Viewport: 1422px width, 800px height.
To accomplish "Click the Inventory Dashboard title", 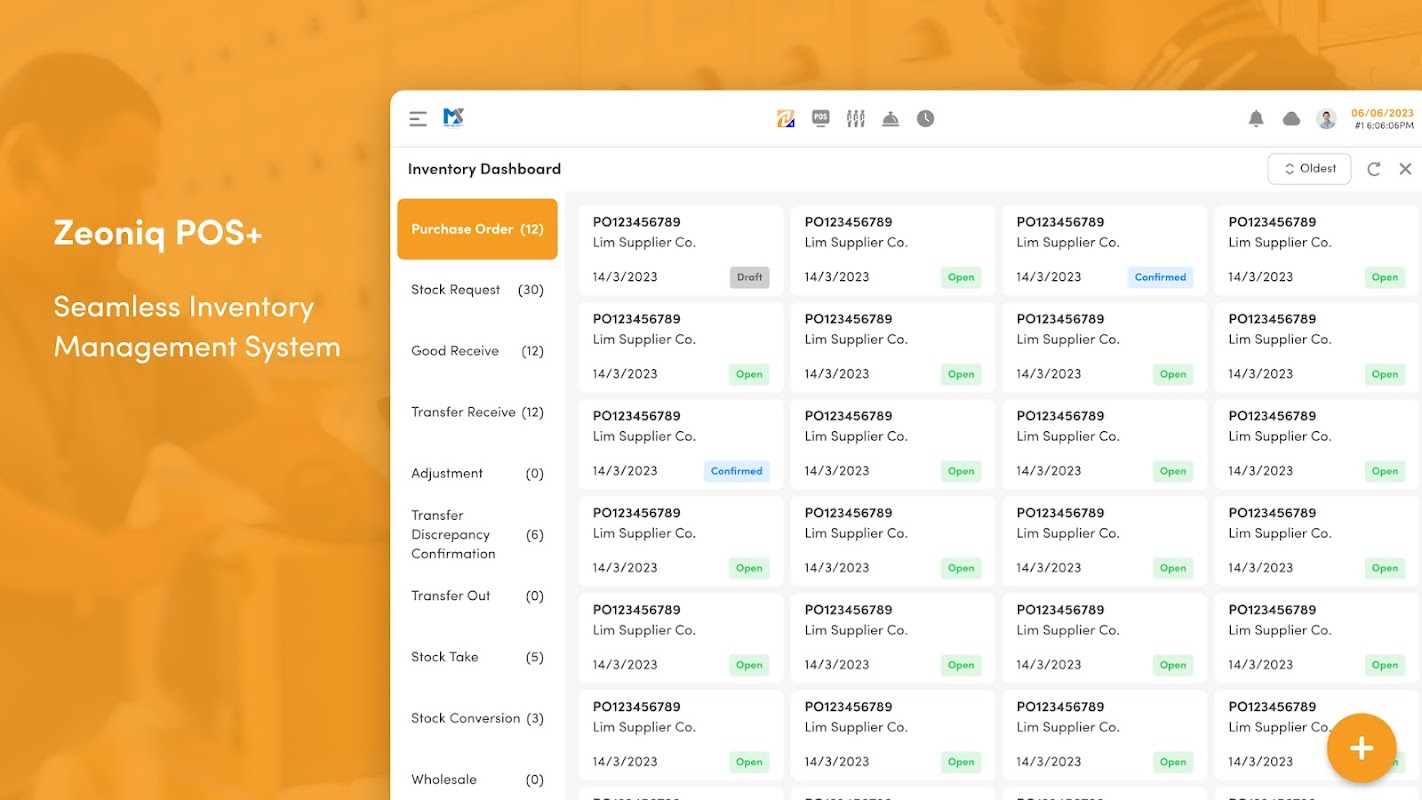I will point(484,169).
